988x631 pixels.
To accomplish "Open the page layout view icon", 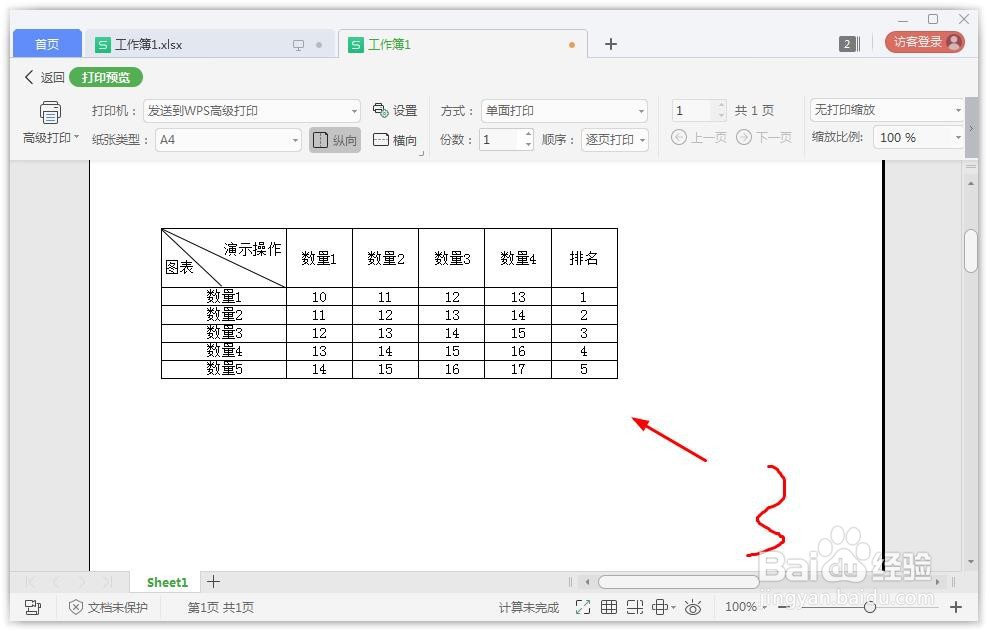I will (x=660, y=607).
